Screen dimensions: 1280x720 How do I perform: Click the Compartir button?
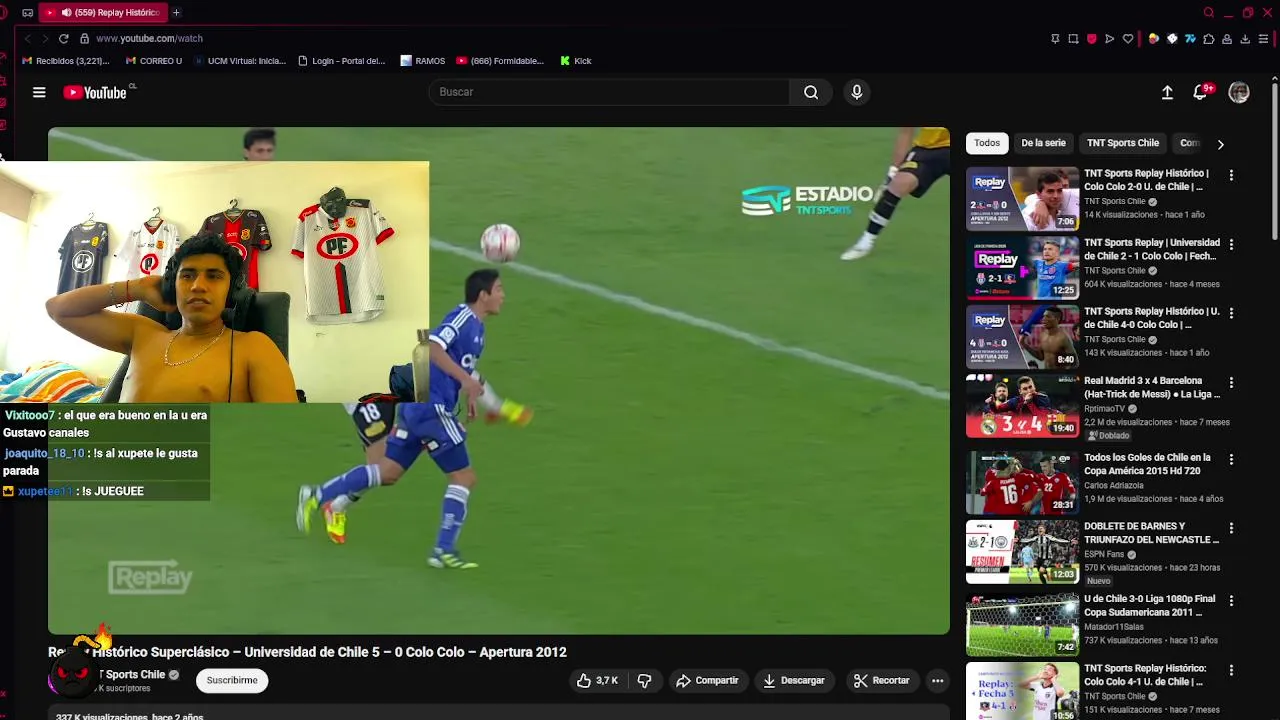coord(707,680)
